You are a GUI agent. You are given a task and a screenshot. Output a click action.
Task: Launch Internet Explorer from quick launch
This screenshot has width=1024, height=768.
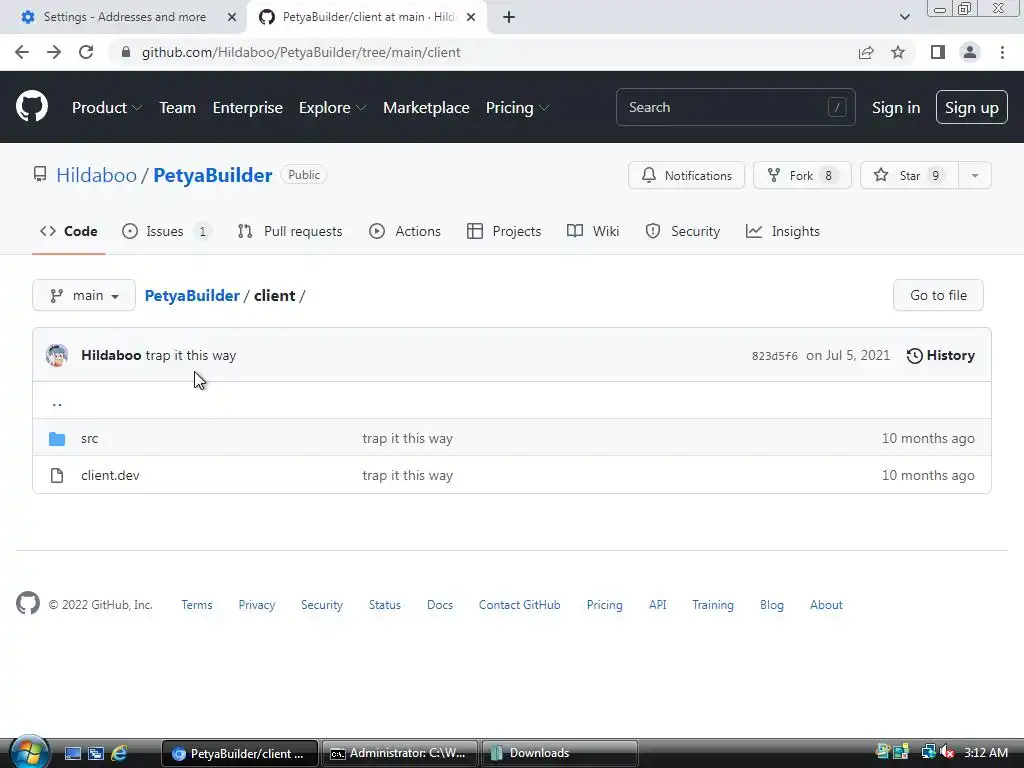(119, 753)
